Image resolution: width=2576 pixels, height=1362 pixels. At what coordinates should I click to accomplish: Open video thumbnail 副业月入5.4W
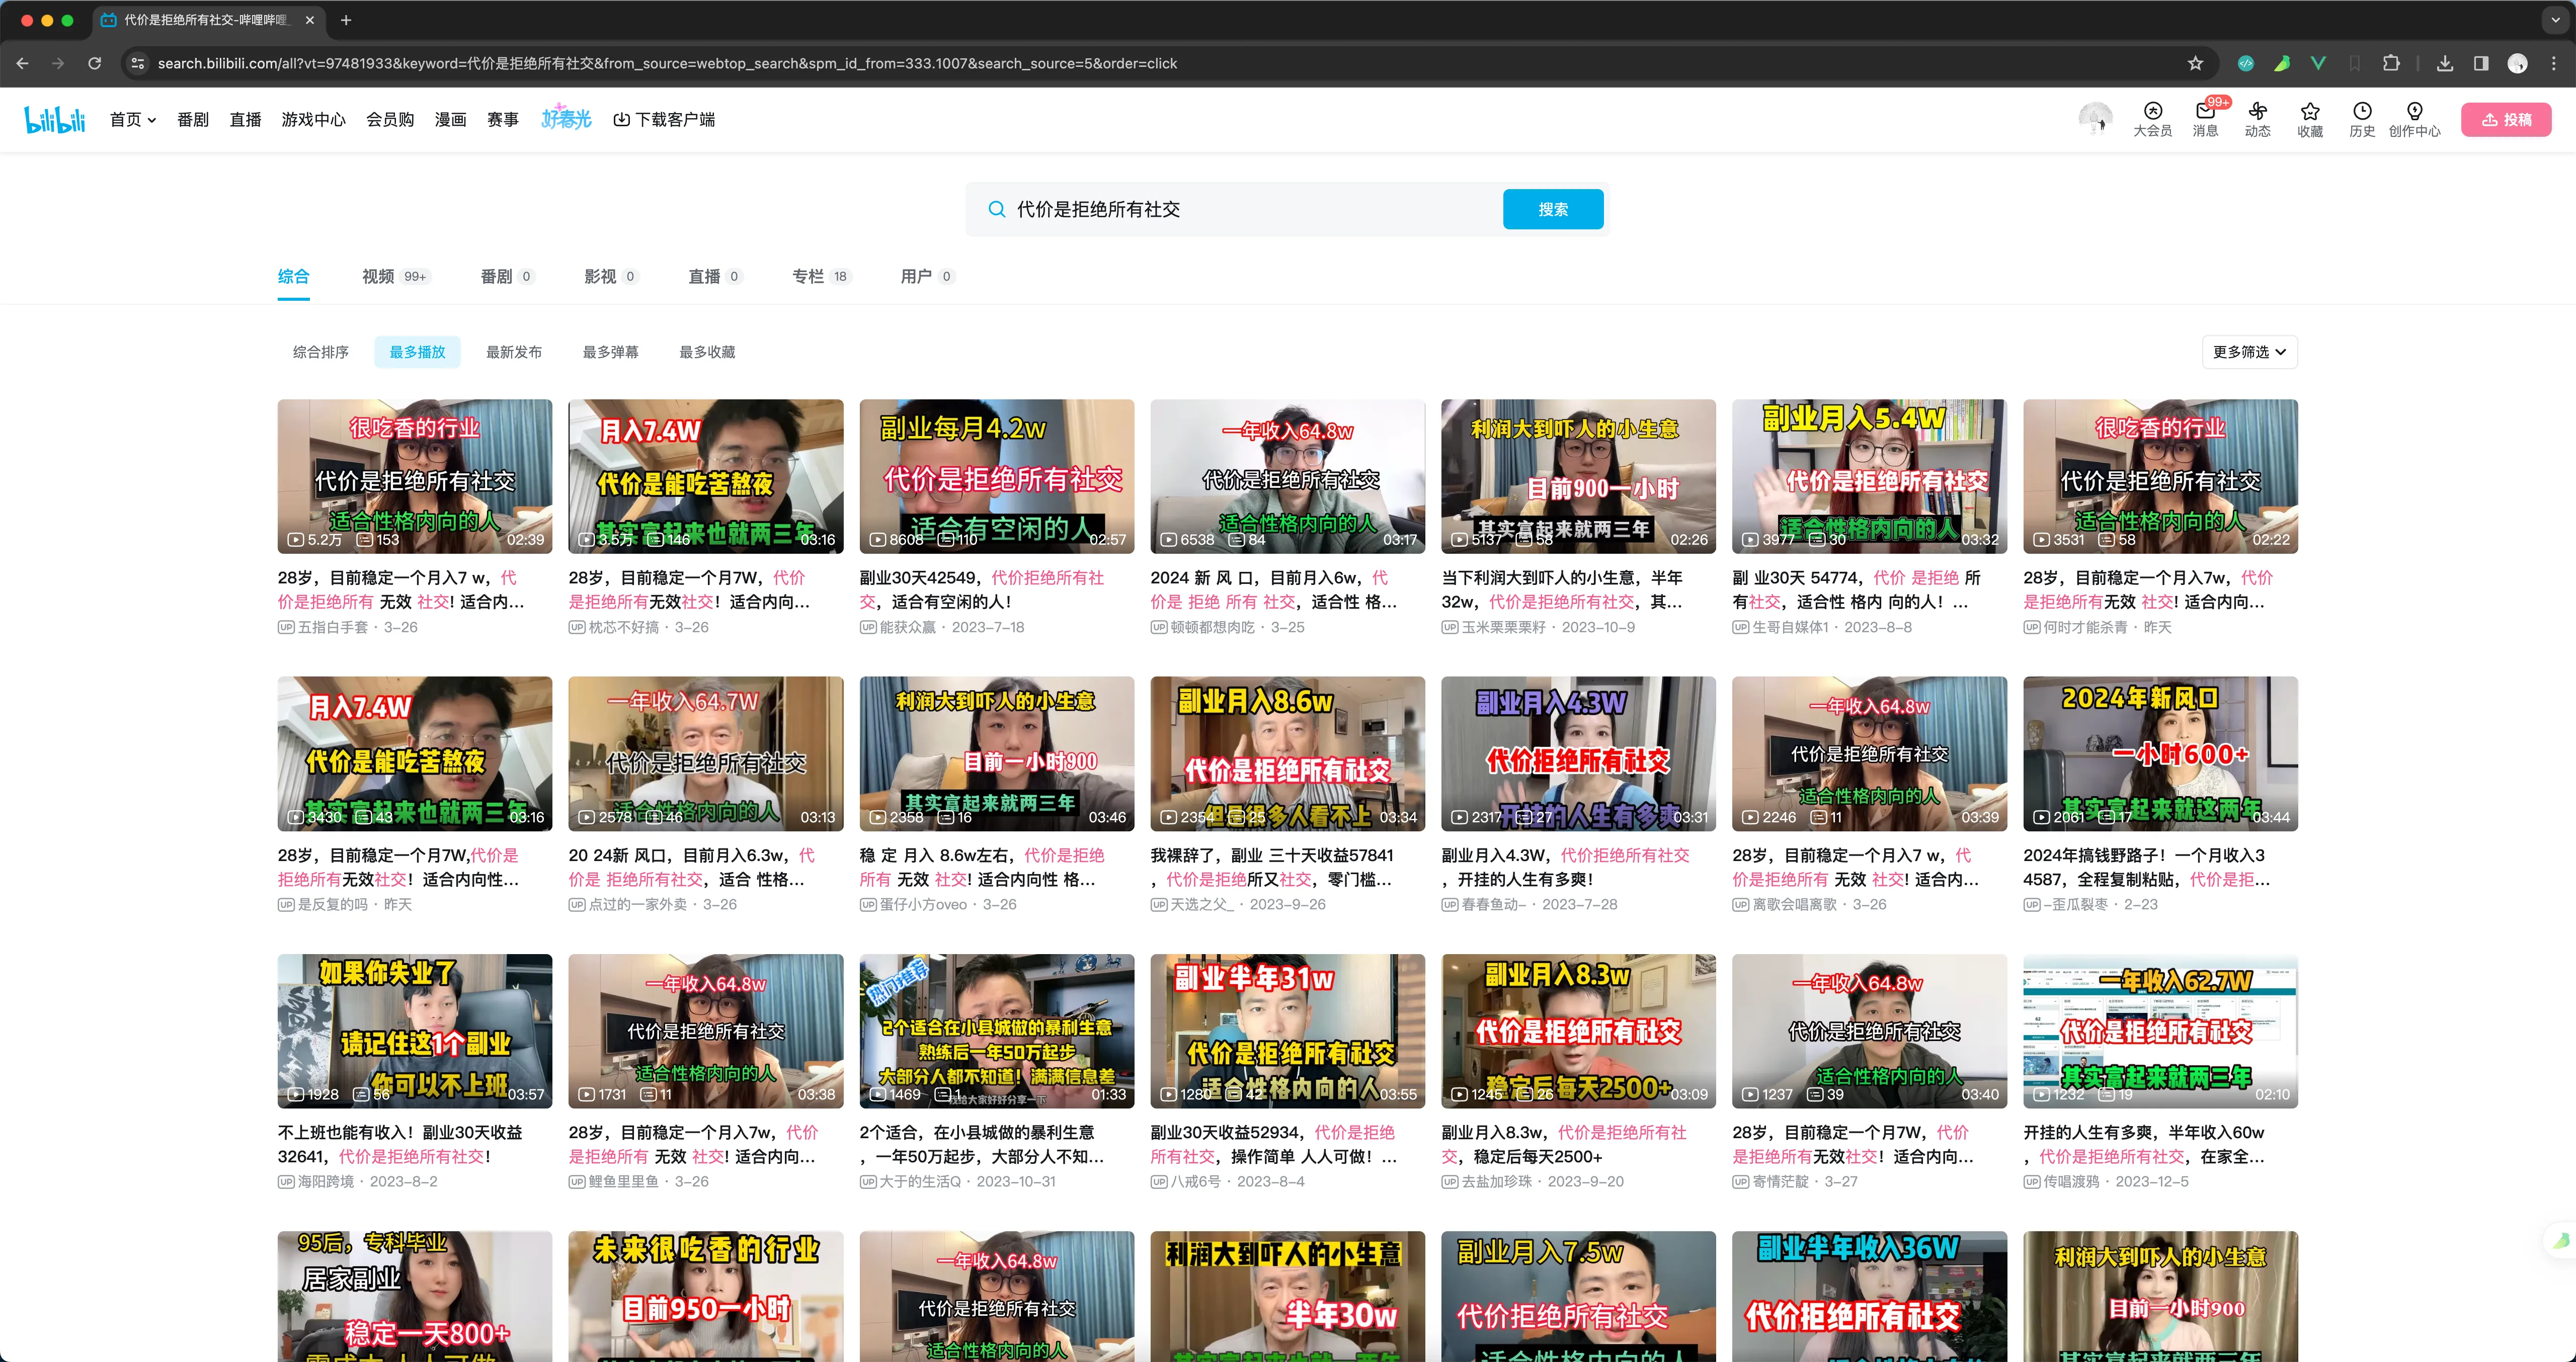point(1869,476)
